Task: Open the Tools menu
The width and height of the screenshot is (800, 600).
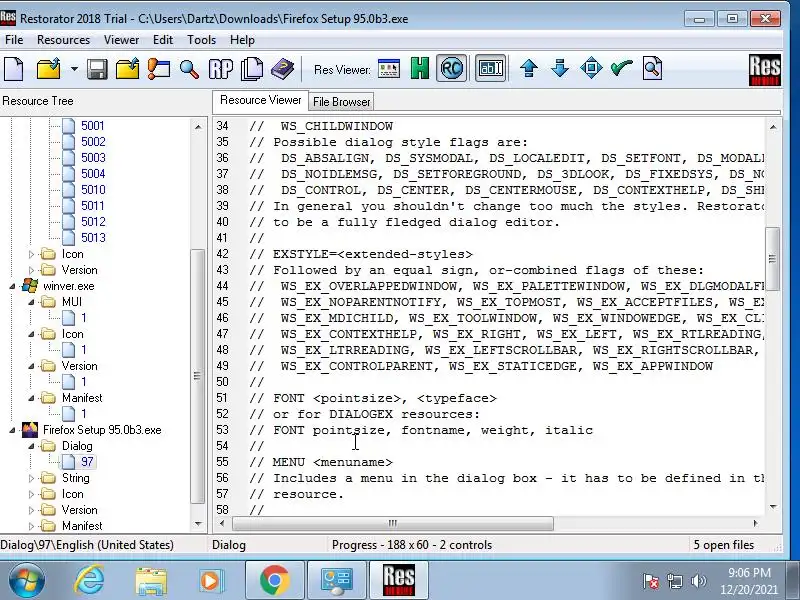Action: [x=202, y=40]
